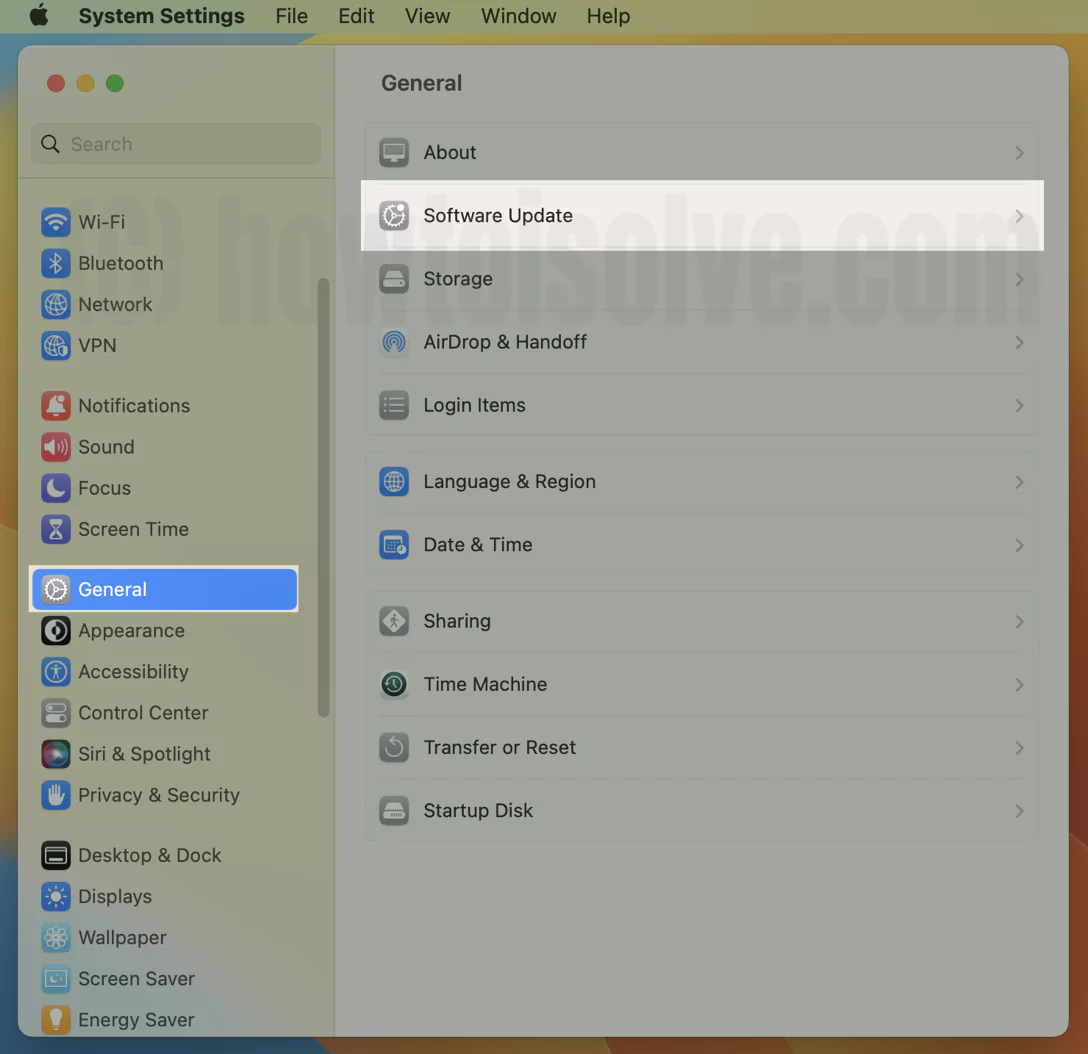Select the Screen Time hourglass icon
The image size is (1088, 1054).
[56, 529]
